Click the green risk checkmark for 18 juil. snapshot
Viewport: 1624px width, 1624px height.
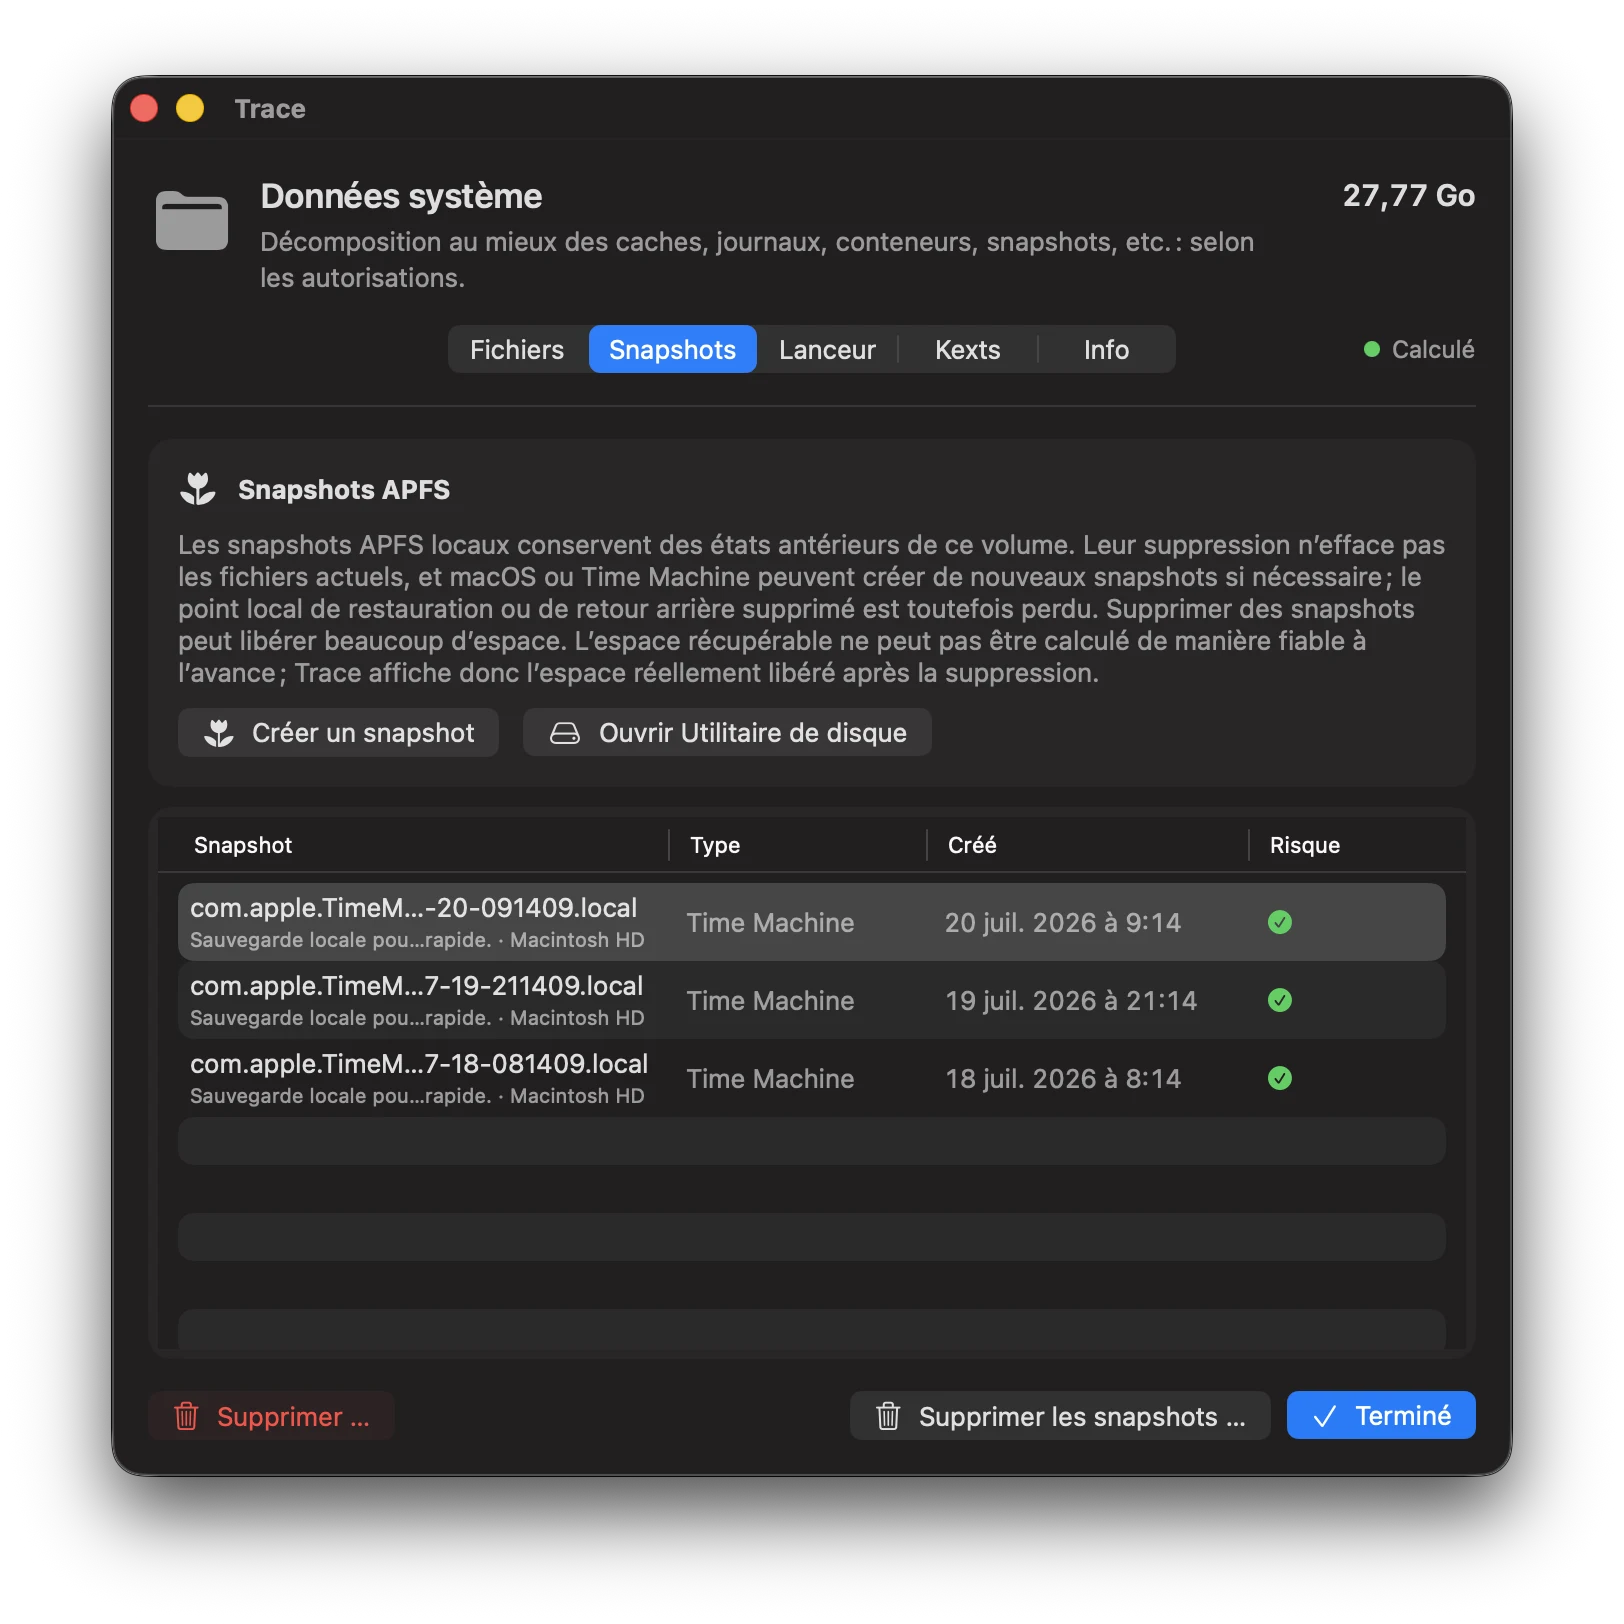point(1280,1078)
